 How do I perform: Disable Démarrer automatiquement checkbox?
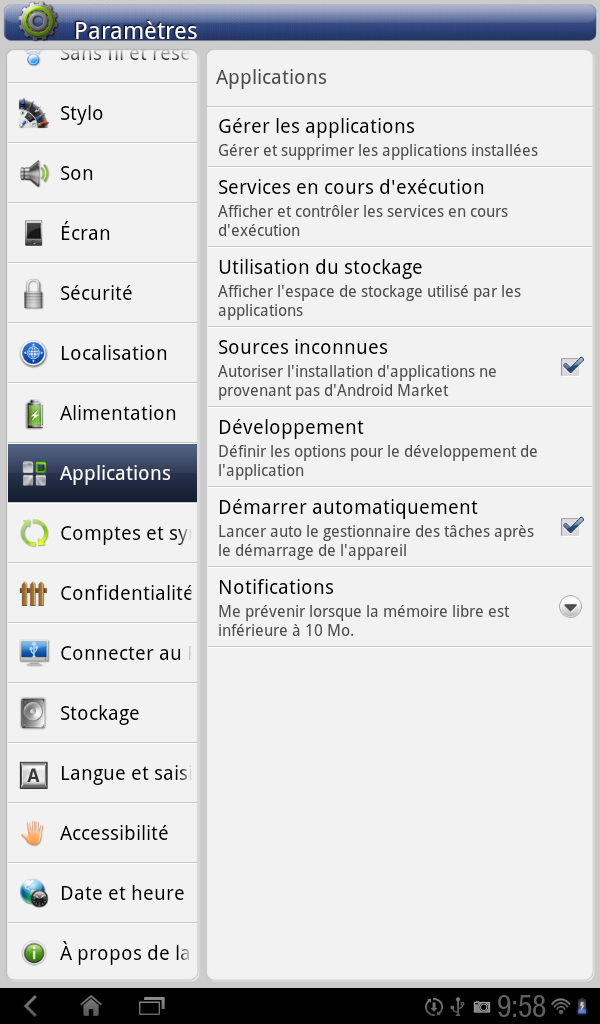pyautogui.click(x=571, y=526)
